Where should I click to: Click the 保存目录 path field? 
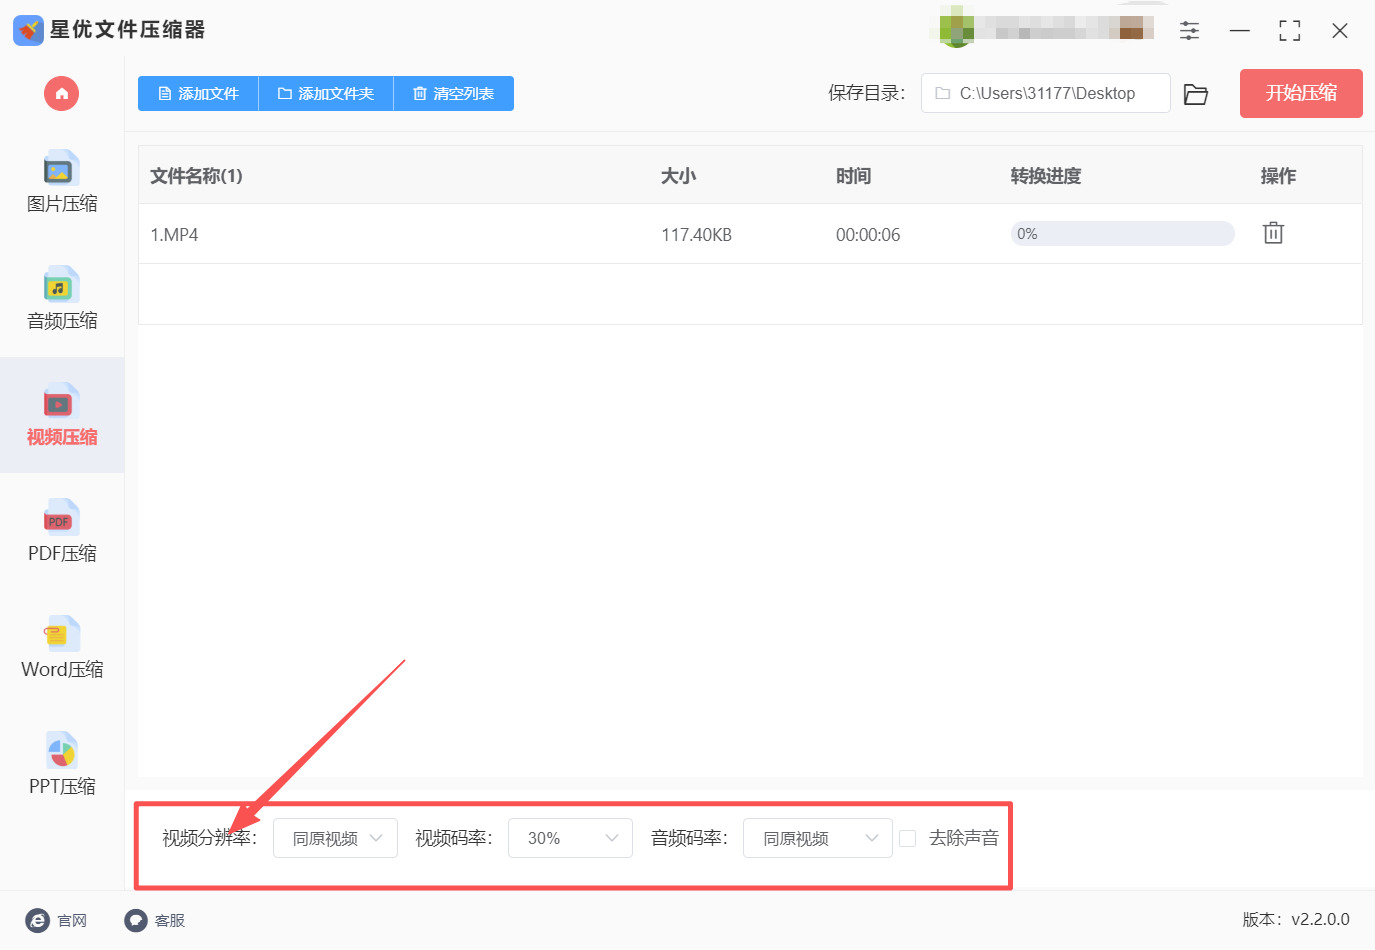(1045, 93)
